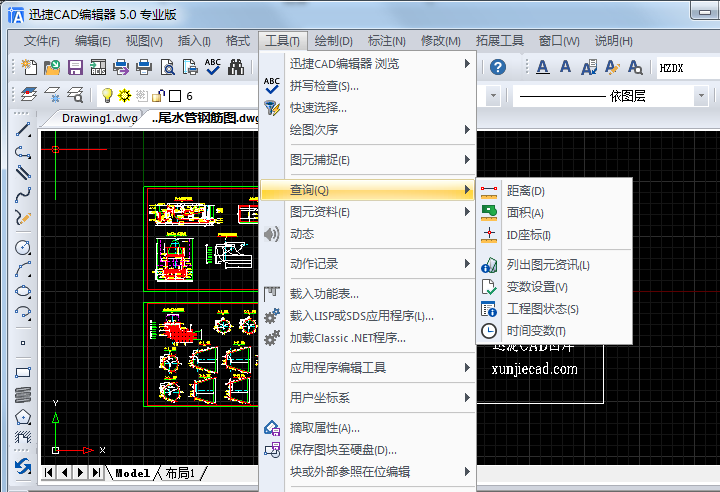This screenshot has height=492, width=720.
Task: Click the underlined A text style icon
Action: click(x=543, y=67)
